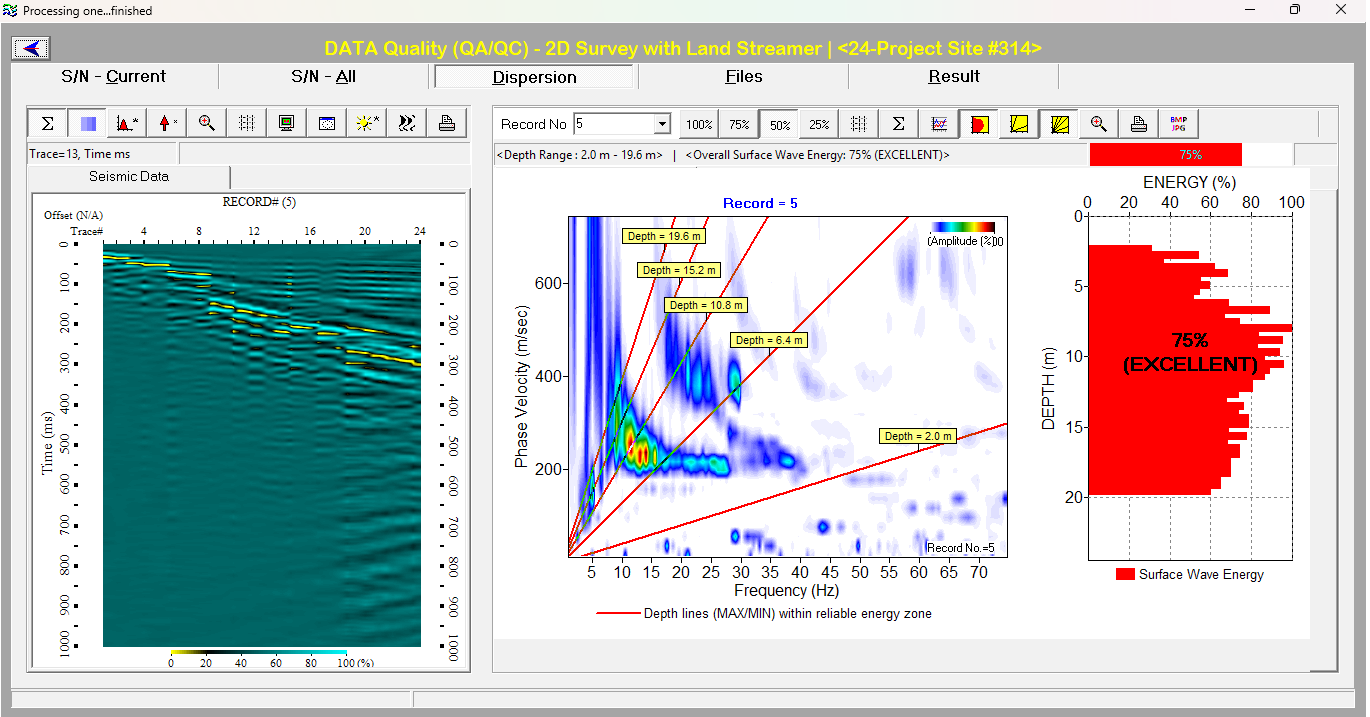Select the S/N - All tab

pos(323,77)
